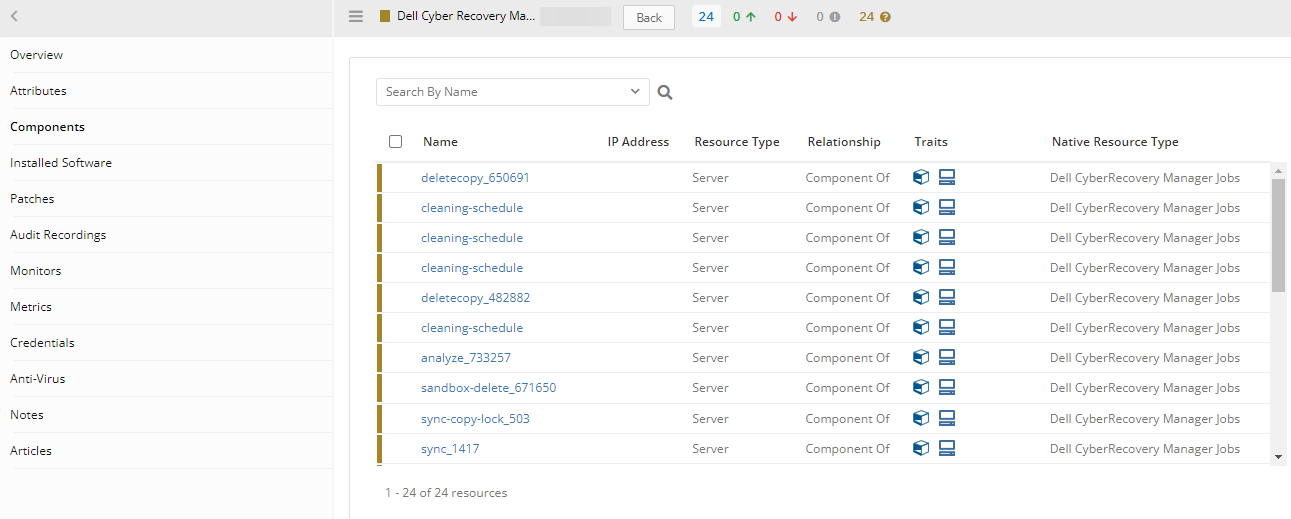Click the search magnifier icon

click(x=665, y=92)
